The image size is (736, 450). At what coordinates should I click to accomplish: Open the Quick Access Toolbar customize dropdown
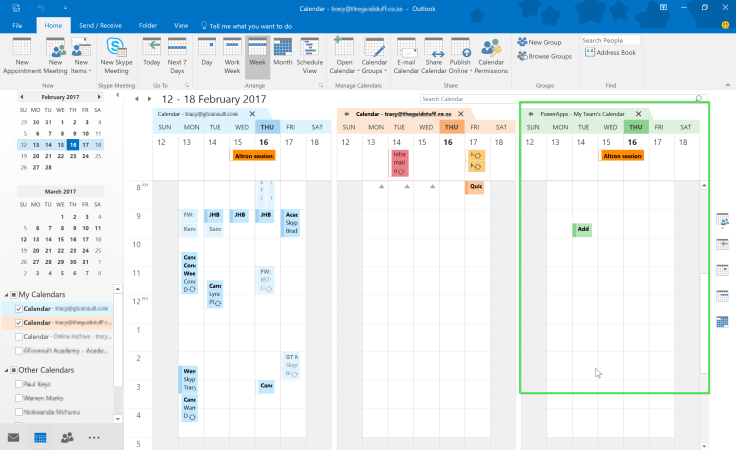click(x=65, y=8)
